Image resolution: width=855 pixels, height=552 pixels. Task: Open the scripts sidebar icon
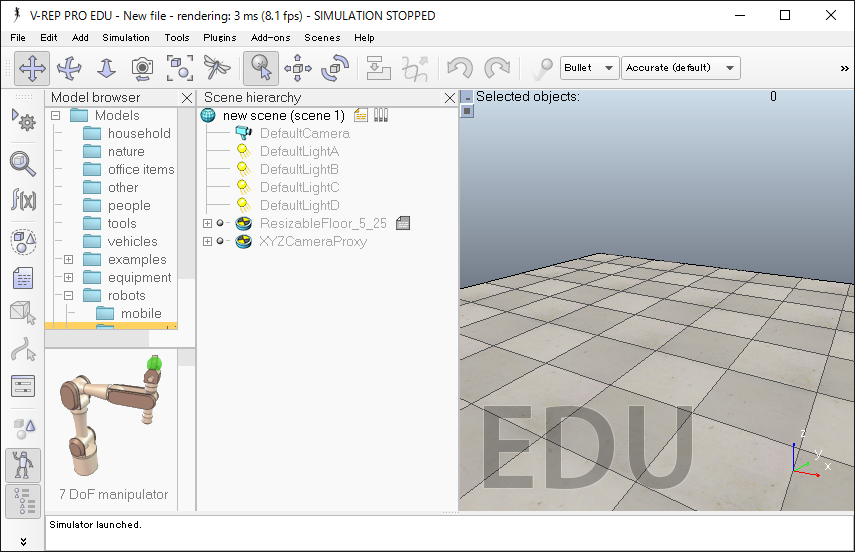click(23, 278)
